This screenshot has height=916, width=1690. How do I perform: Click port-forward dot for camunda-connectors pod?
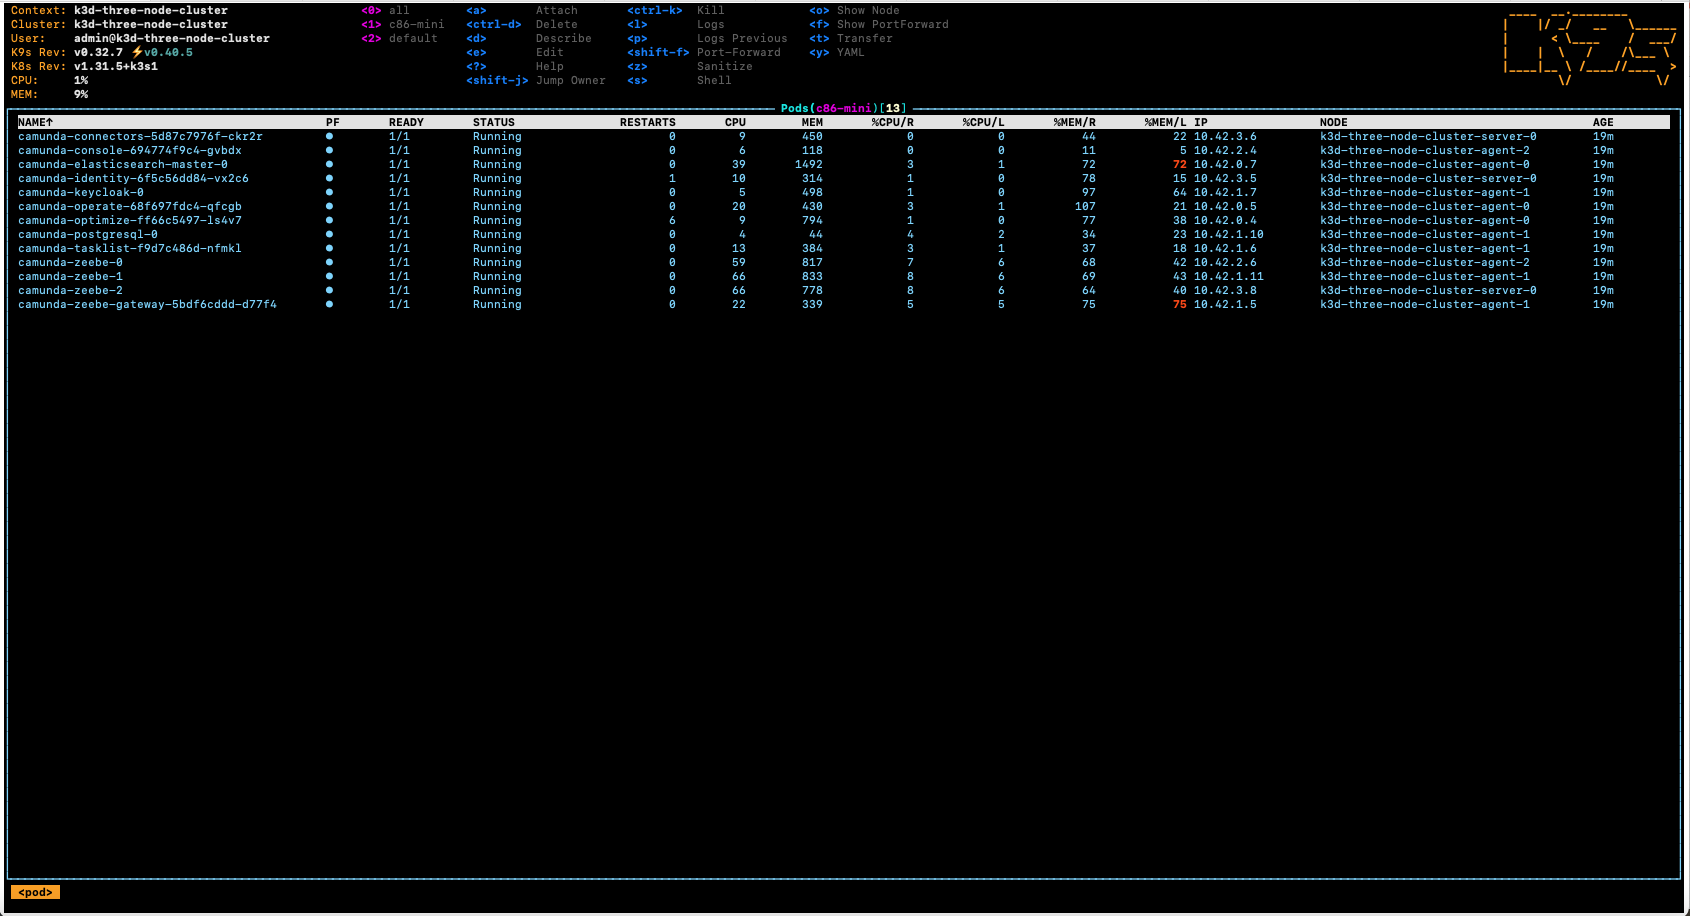[329, 136]
